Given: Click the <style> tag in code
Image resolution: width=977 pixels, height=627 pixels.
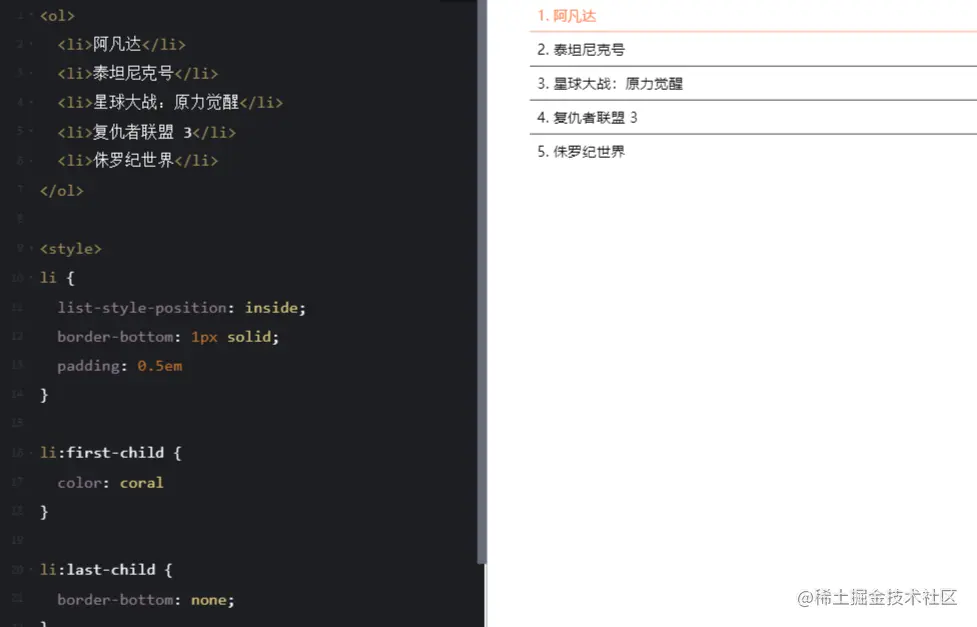Looking at the screenshot, I should (70, 249).
